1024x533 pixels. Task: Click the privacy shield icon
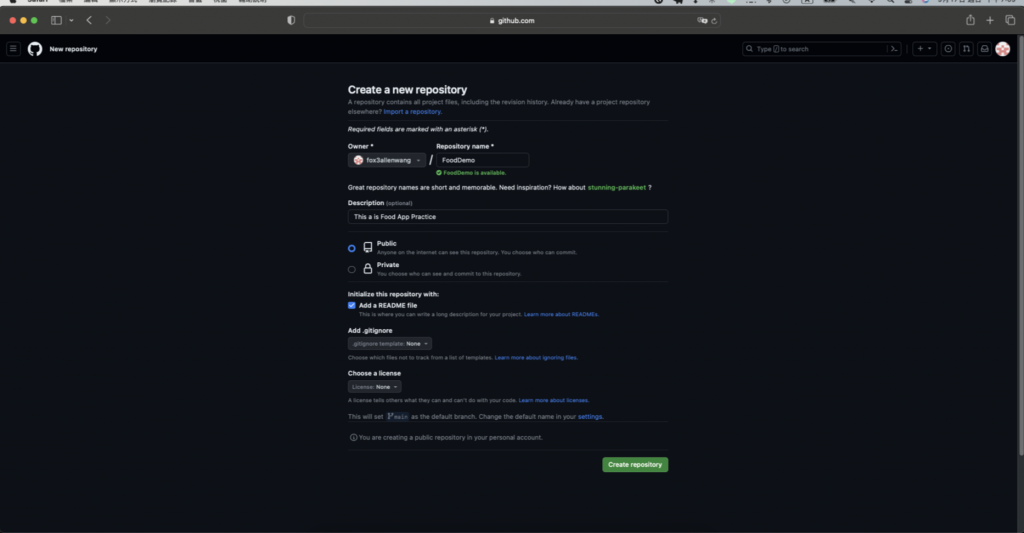tap(291, 20)
